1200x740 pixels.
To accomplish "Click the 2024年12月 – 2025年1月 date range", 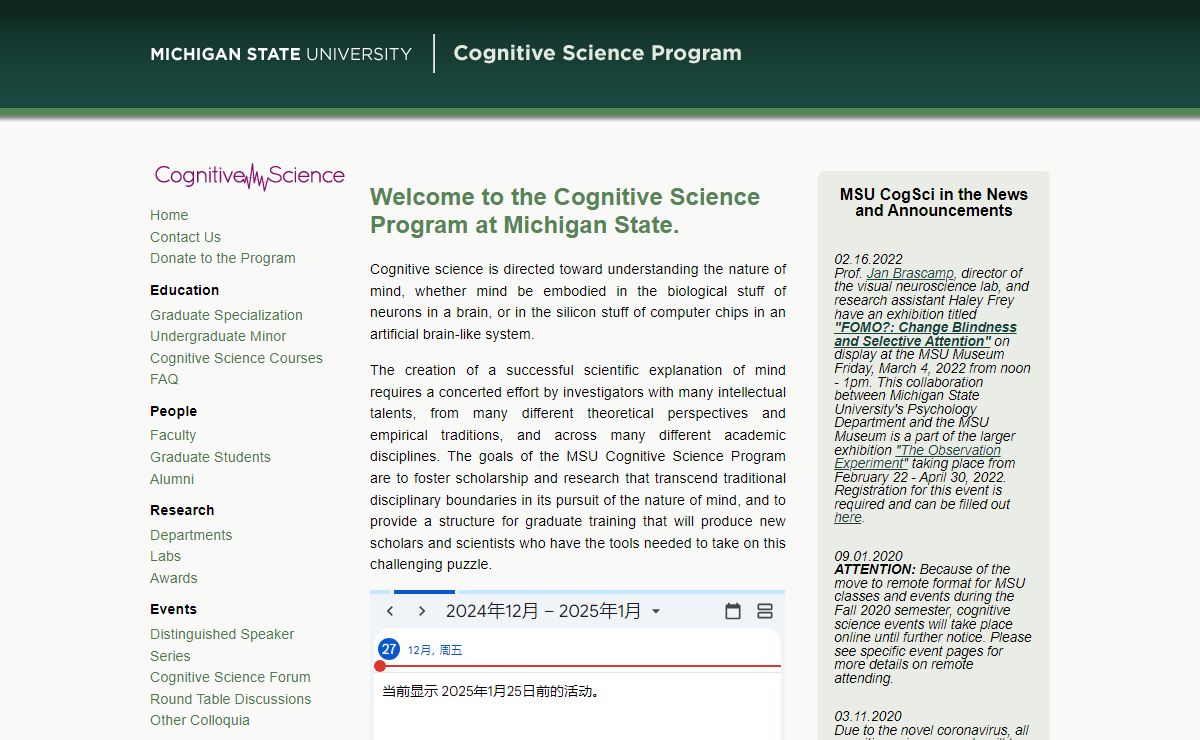I will pos(543,611).
